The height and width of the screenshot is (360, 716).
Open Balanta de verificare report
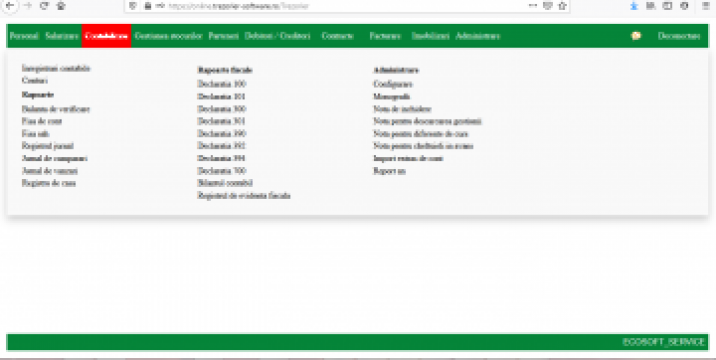click(56, 109)
